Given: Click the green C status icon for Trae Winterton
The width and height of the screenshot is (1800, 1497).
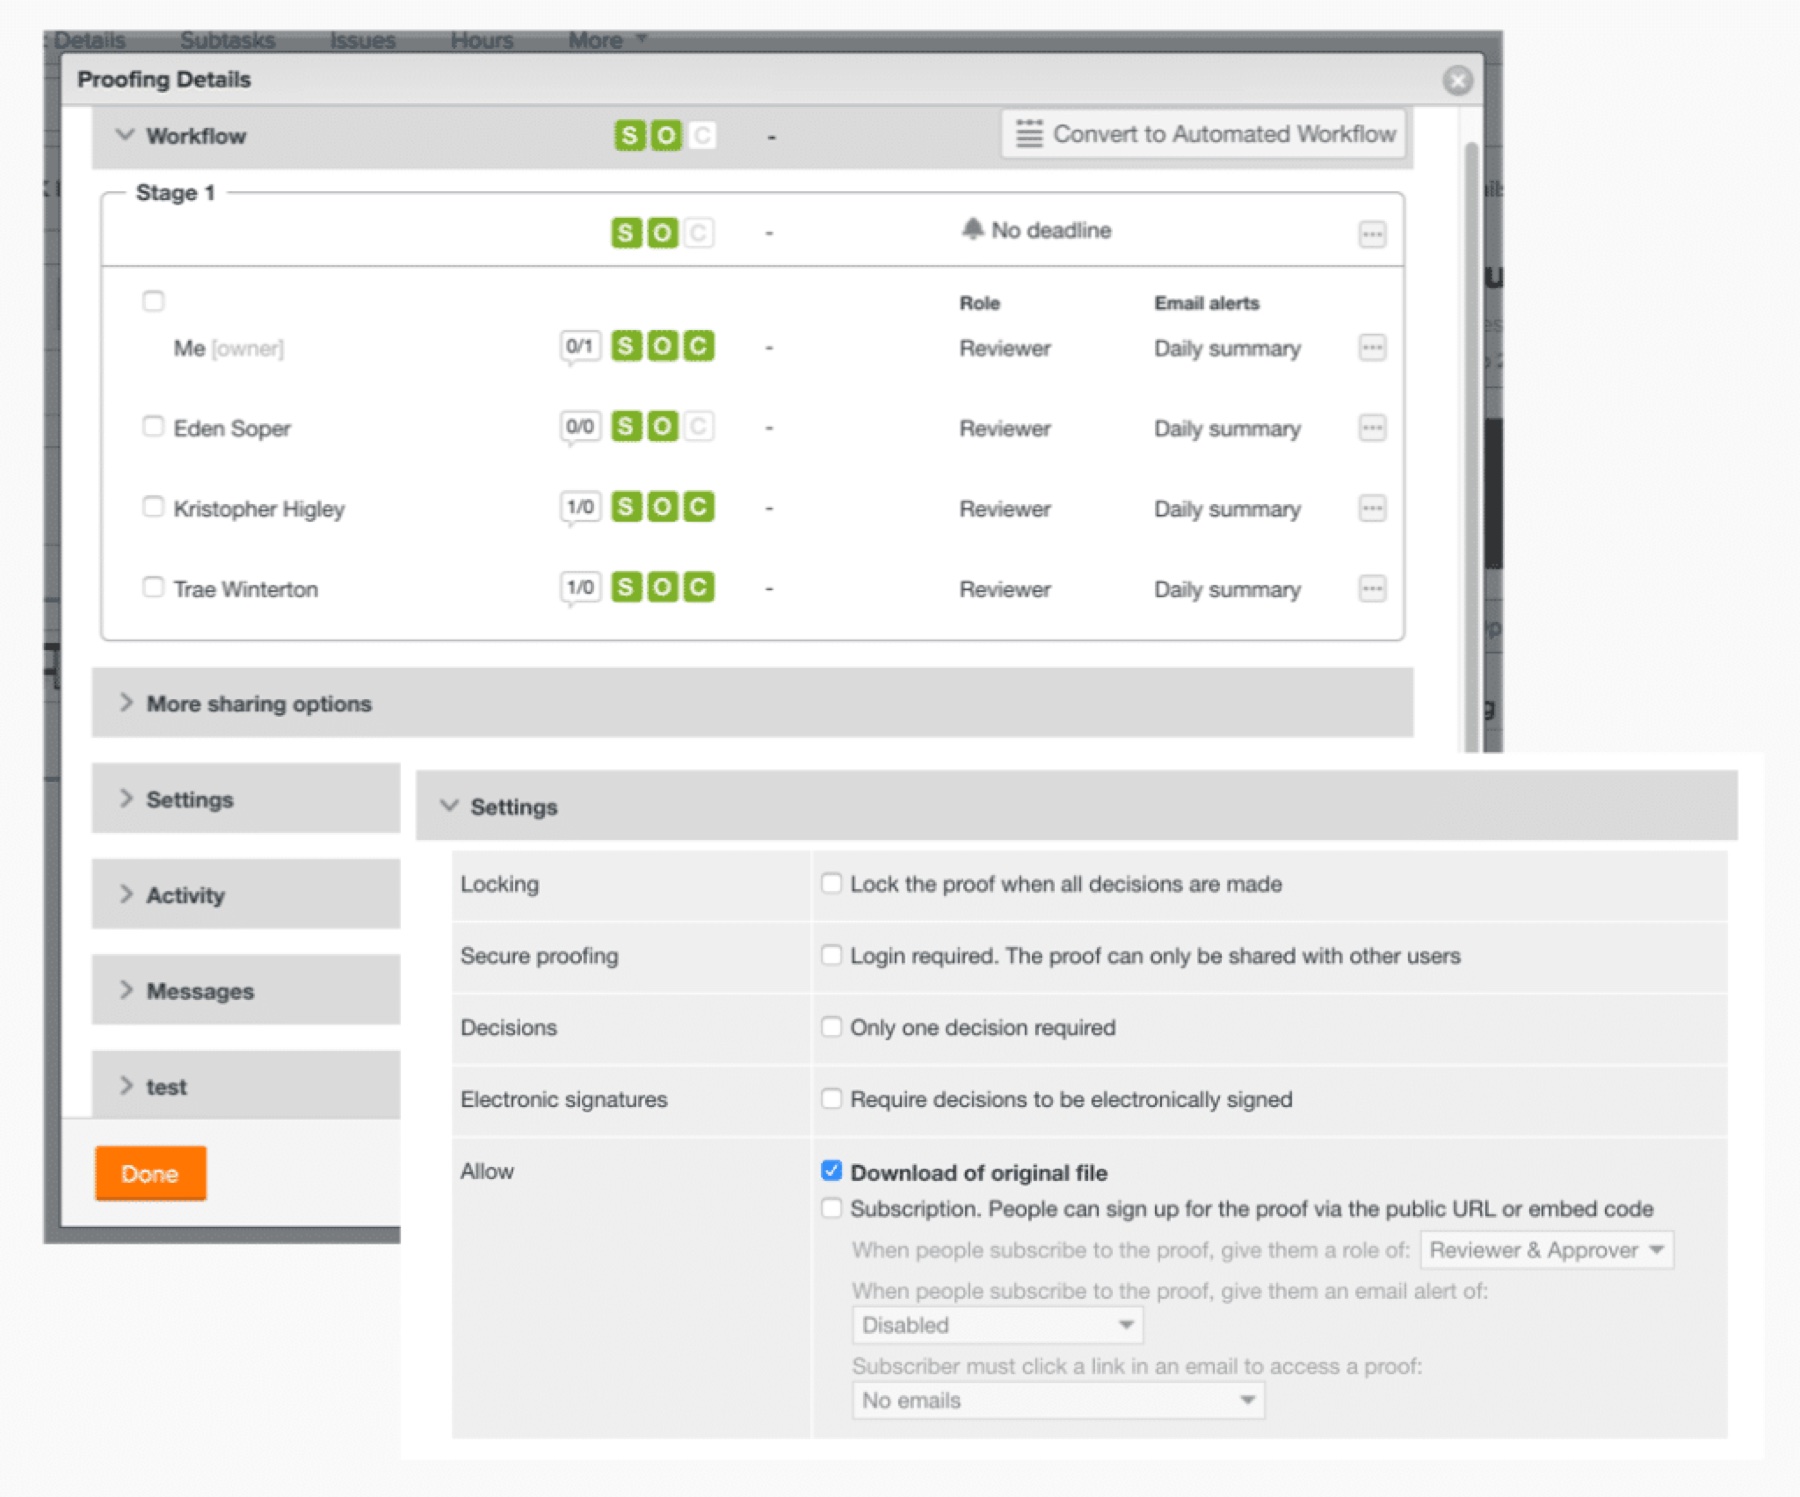Looking at the screenshot, I should [699, 586].
